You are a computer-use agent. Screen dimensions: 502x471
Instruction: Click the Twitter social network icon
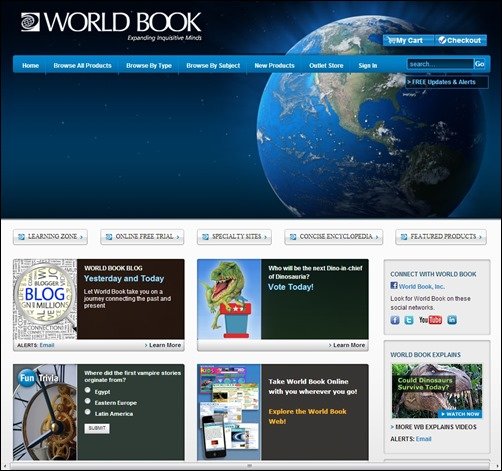pos(409,320)
